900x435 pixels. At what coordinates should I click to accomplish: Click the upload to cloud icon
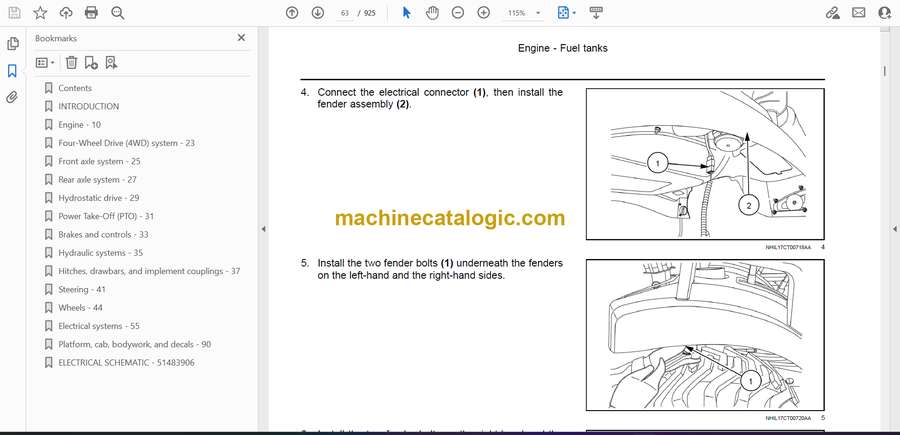click(66, 13)
